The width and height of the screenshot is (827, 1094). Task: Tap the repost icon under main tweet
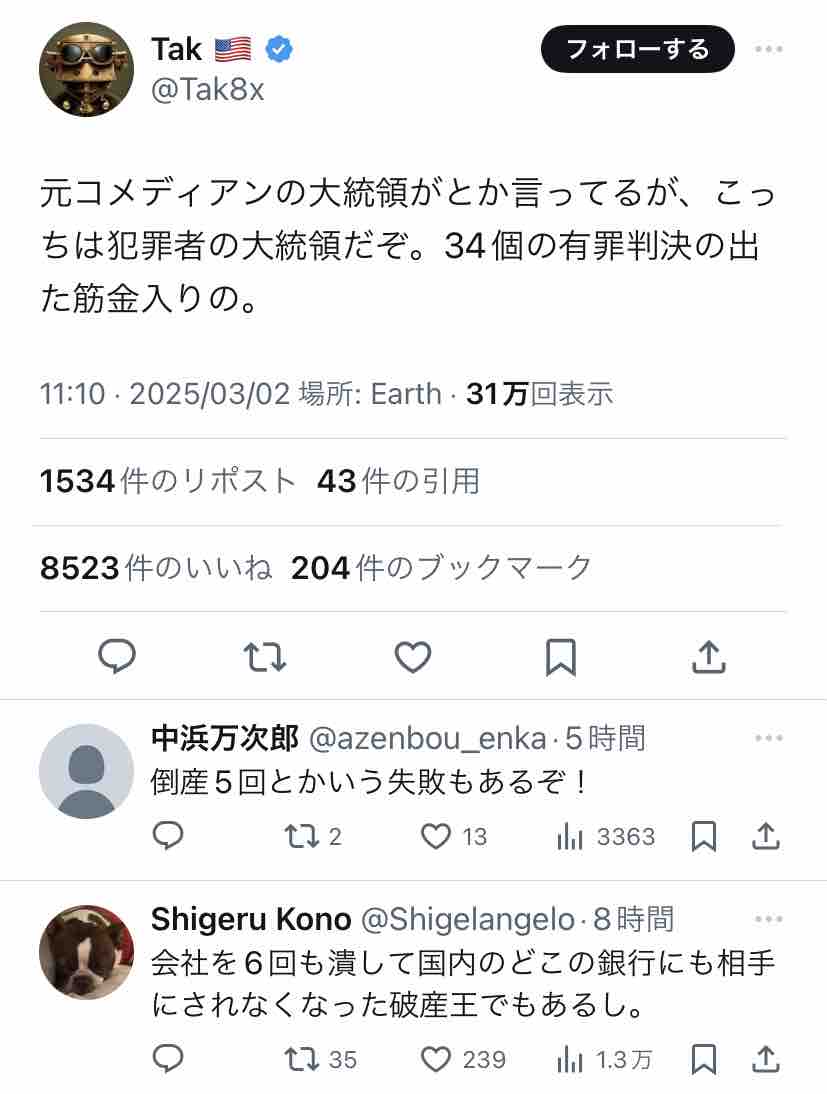pos(265,657)
